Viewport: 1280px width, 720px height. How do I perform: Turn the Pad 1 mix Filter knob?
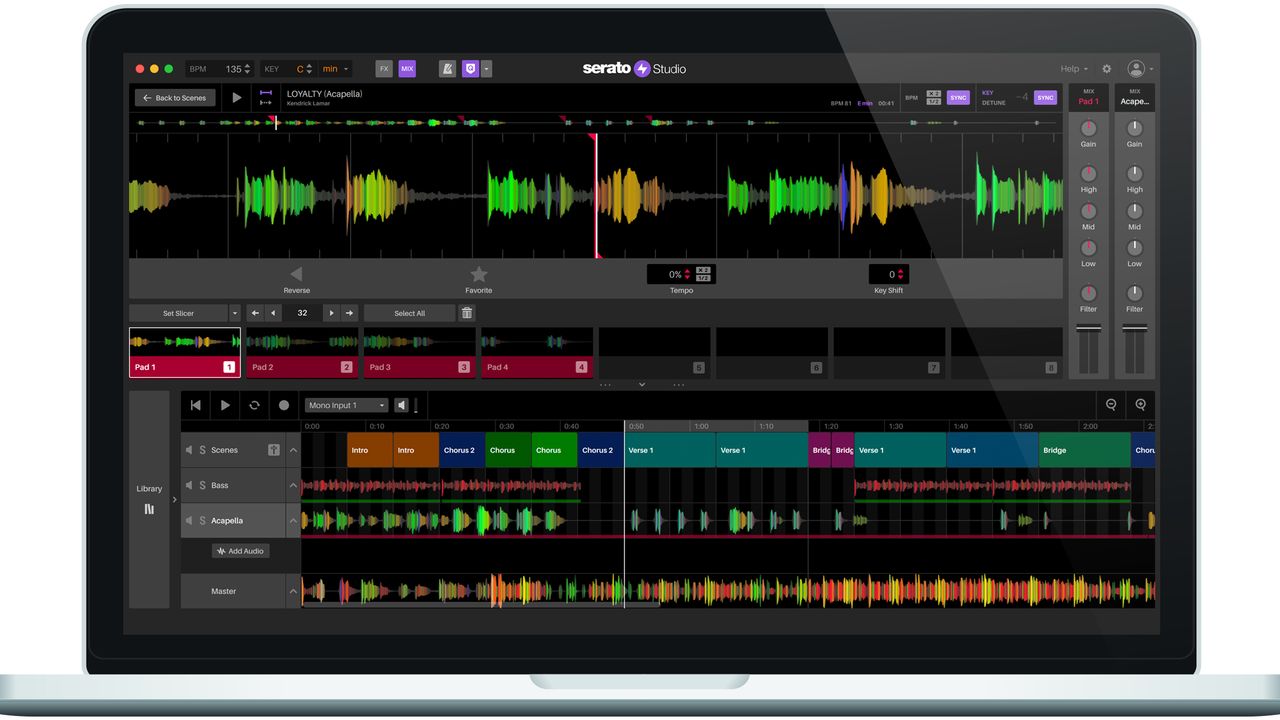tap(1089, 294)
